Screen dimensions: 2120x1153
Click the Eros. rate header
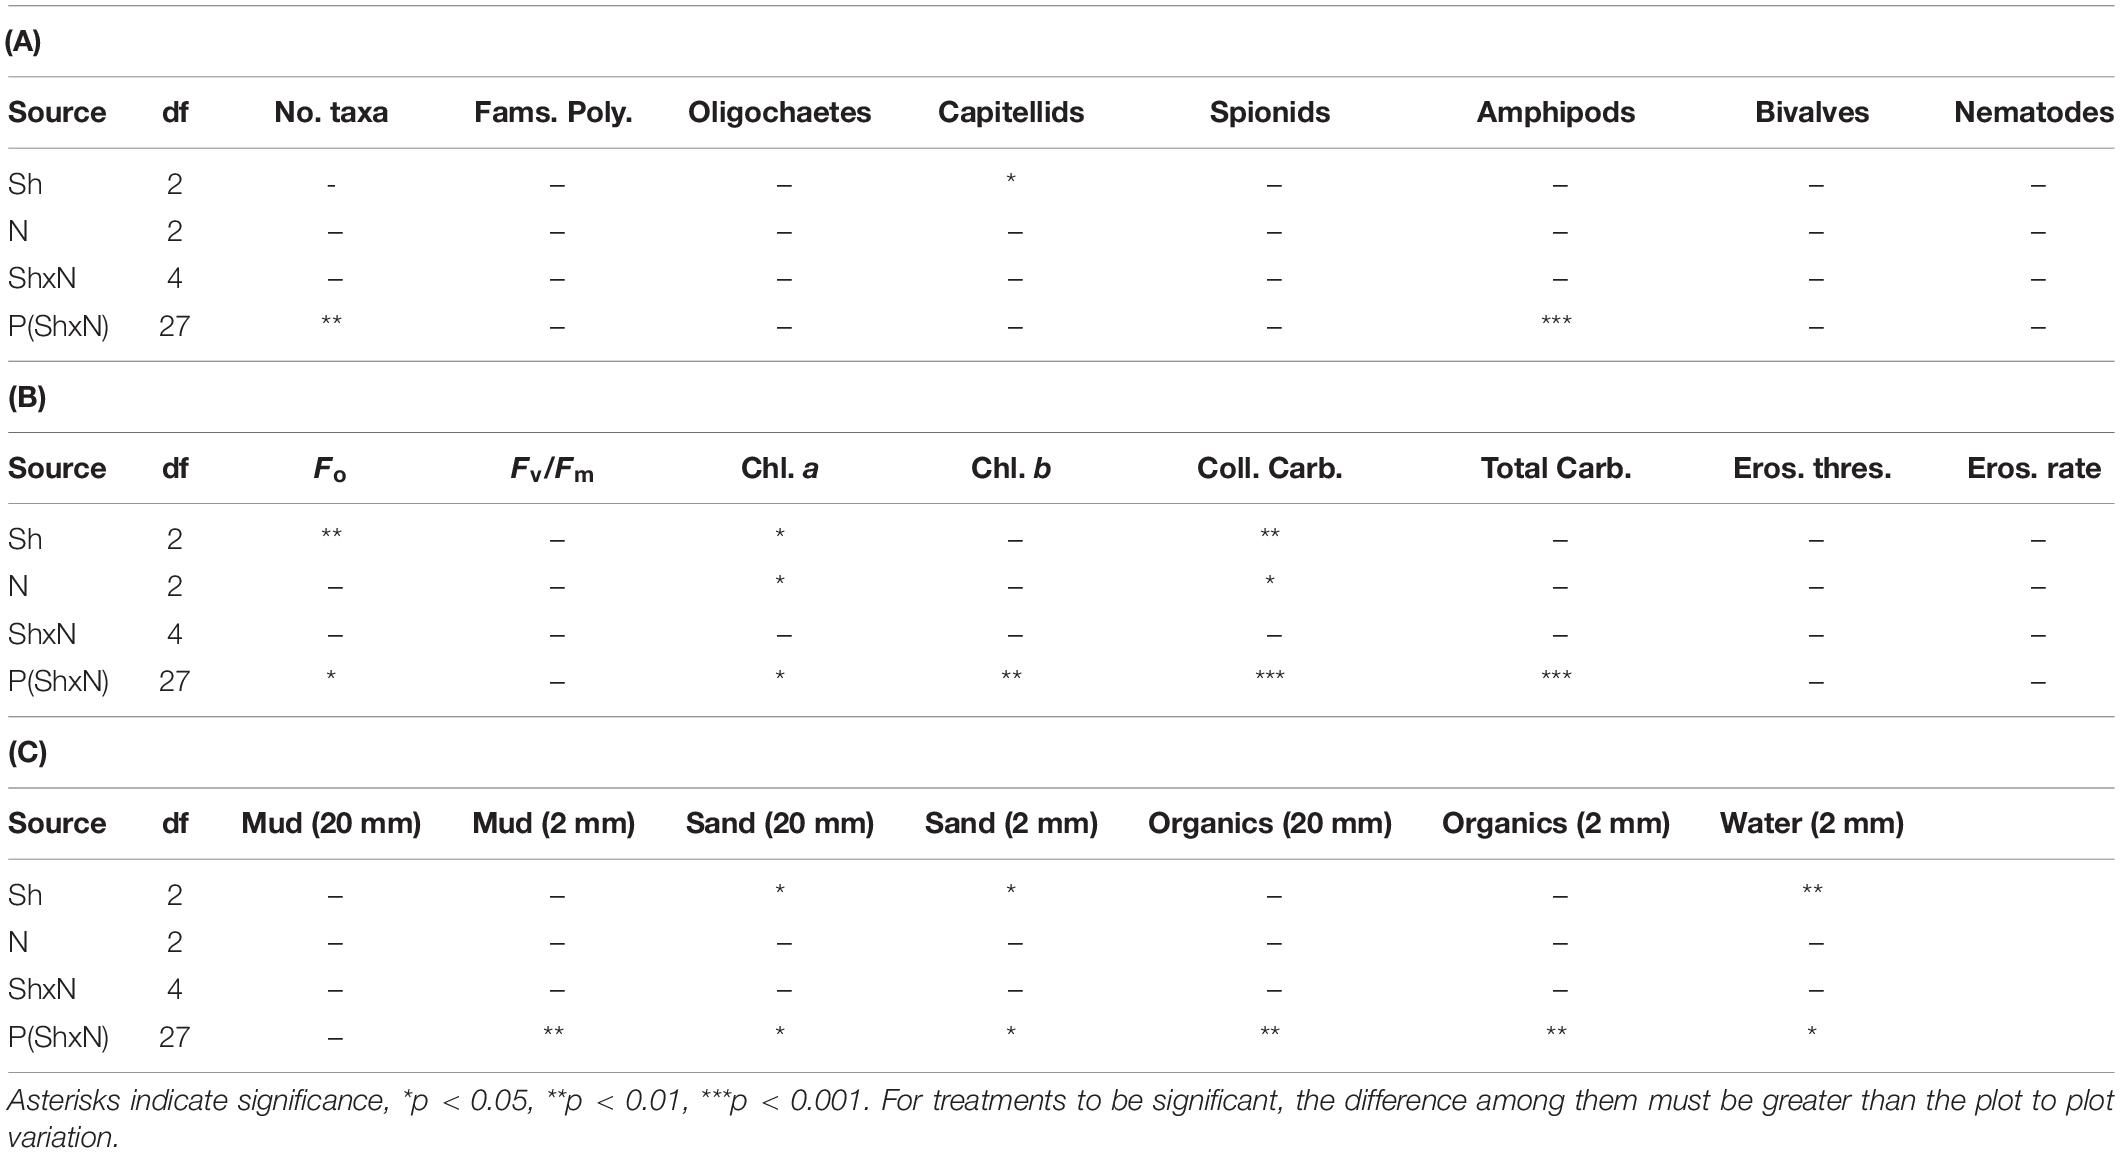pos(2034,468)
